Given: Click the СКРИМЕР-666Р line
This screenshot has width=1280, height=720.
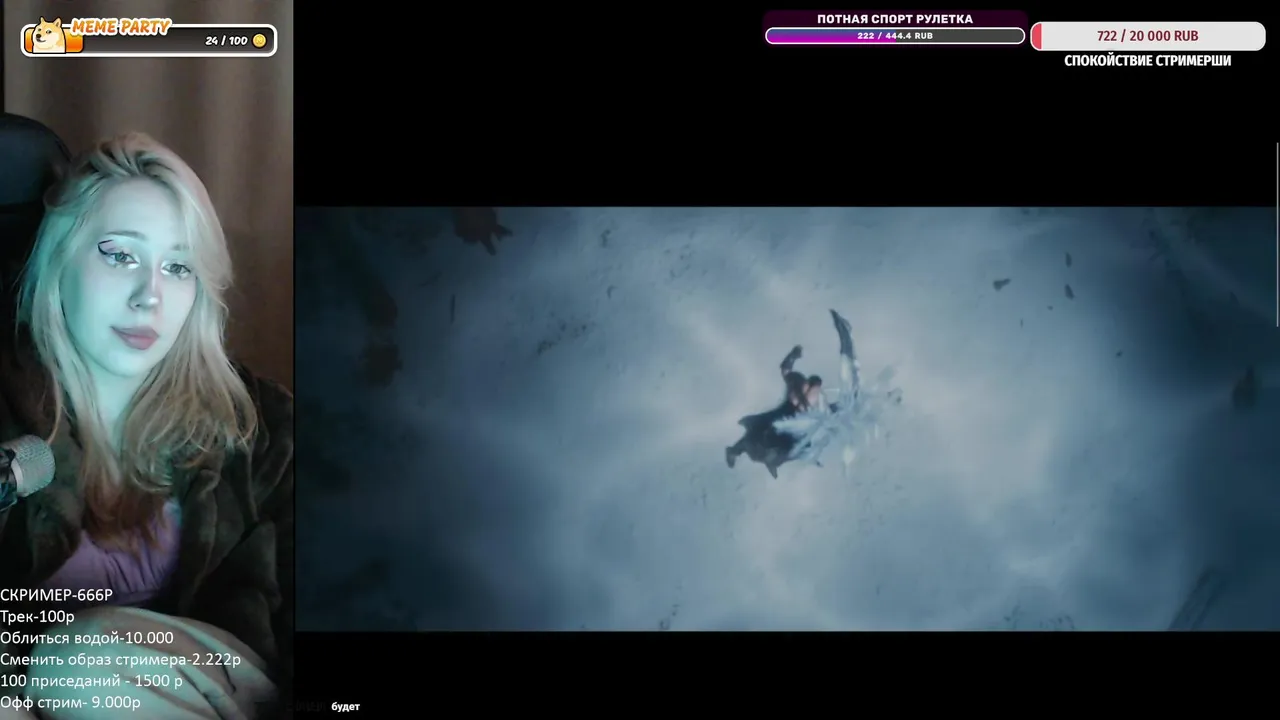Looking at the screenshot, I should [57, 595].
